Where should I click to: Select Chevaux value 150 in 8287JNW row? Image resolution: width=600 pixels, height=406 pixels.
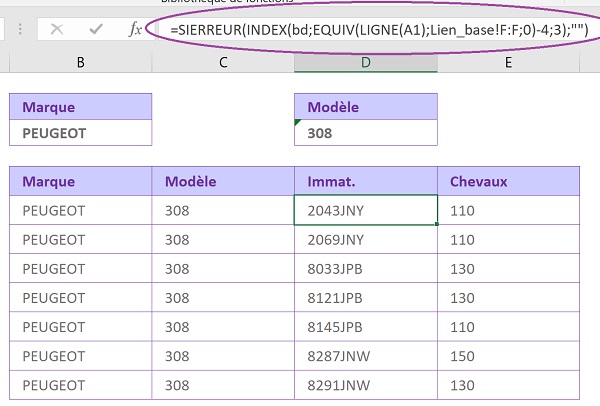pos(508,355)
